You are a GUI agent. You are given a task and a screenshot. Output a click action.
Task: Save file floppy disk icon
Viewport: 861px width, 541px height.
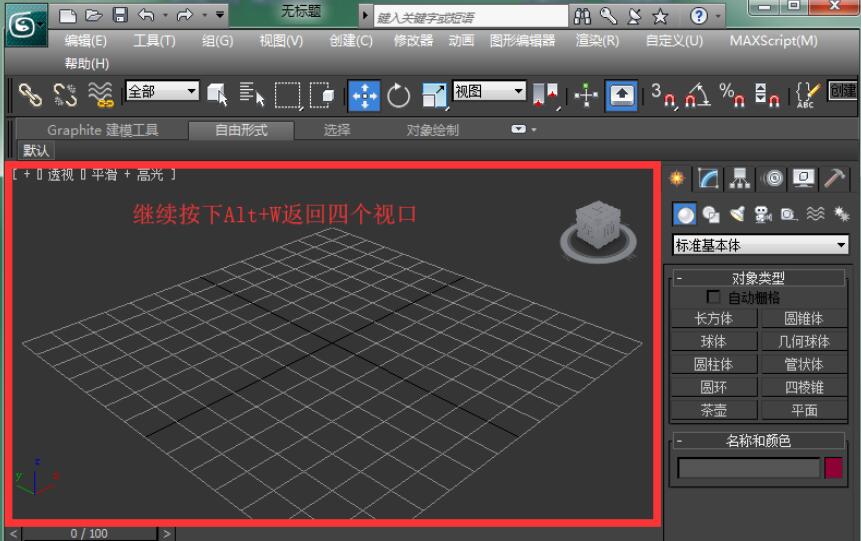pyautogui.click(x=120, y=15)
